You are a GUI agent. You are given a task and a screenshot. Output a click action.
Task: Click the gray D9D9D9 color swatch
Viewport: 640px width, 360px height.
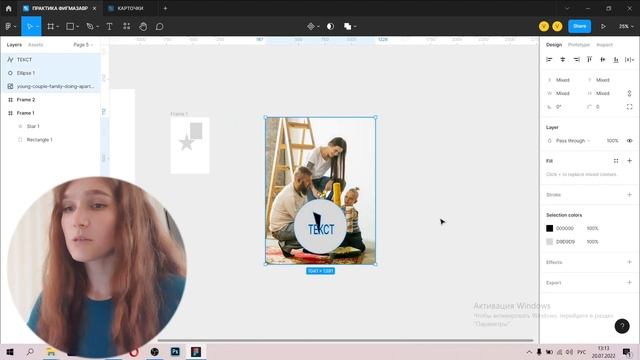(x=549, y=242)
